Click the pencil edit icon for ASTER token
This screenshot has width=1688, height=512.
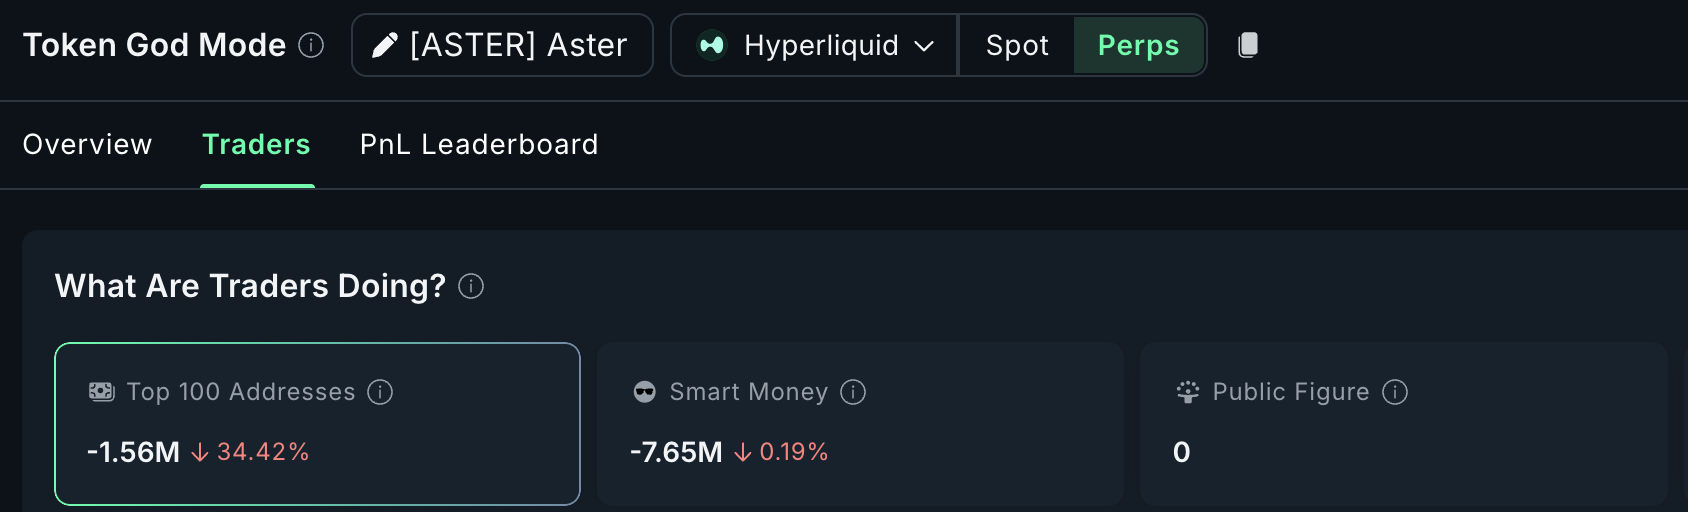click(384, 45)
